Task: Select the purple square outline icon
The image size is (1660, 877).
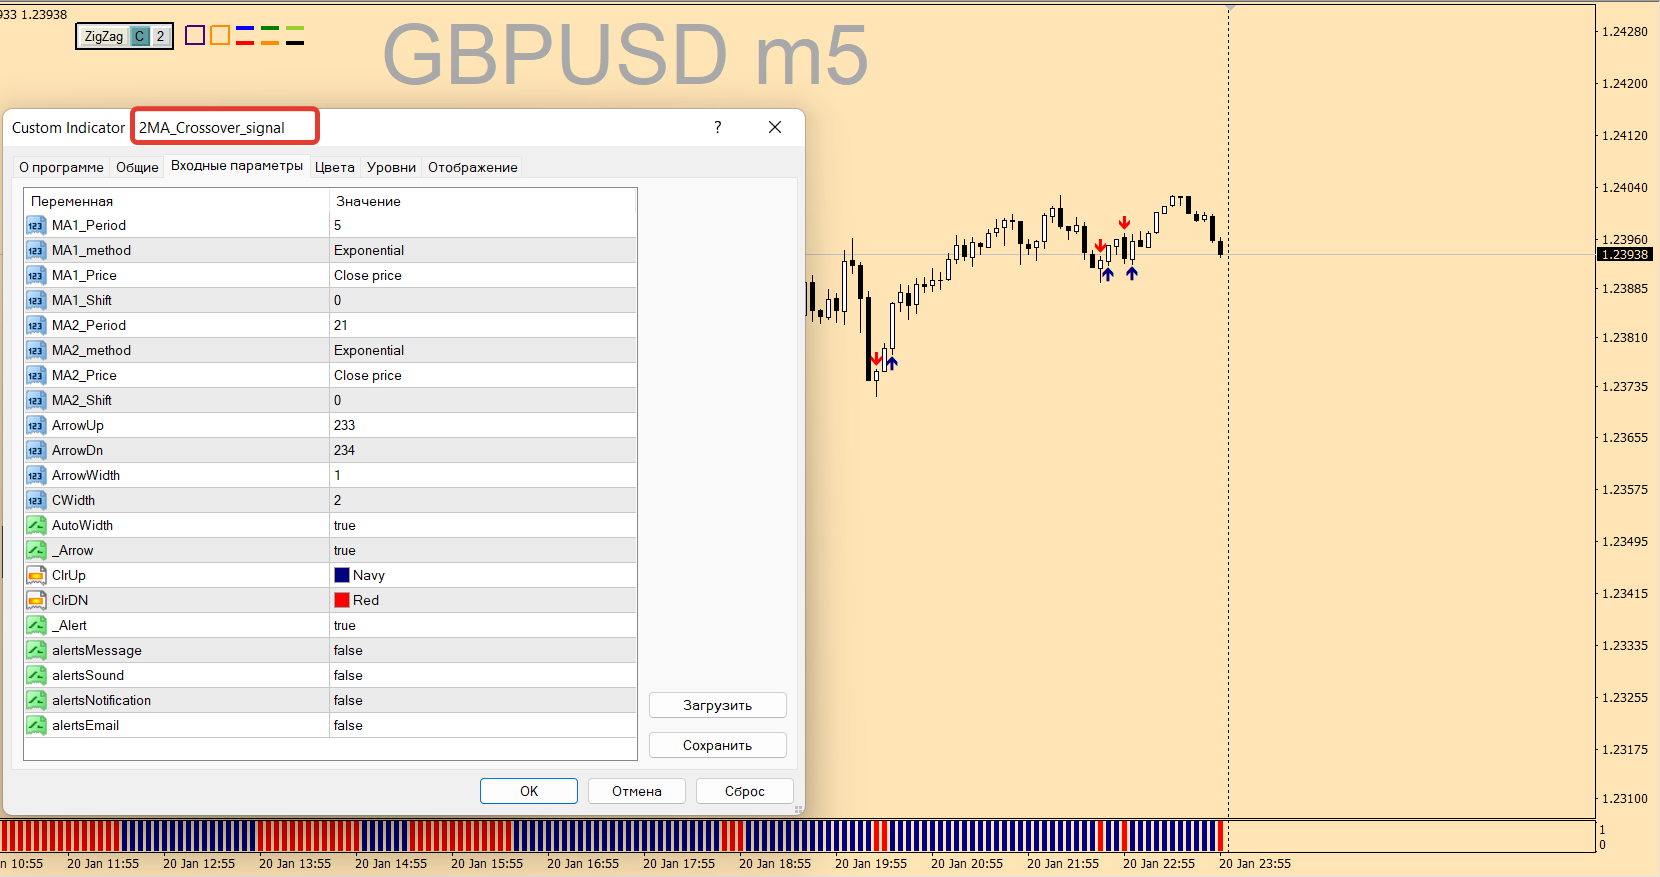Action: point(195,35)
